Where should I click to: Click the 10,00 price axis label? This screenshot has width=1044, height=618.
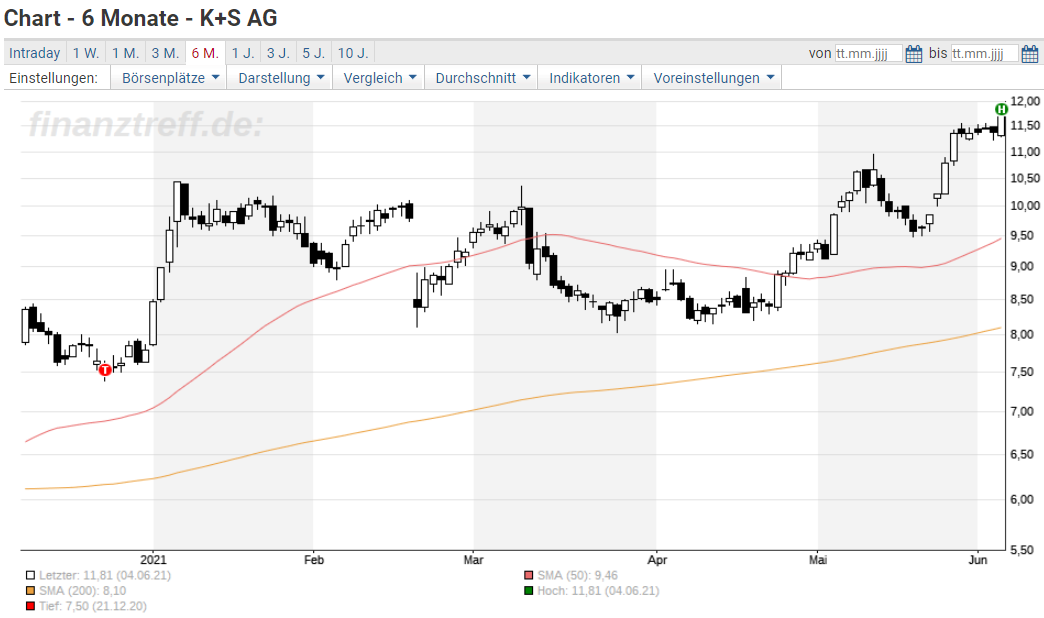pos(1025,206)
